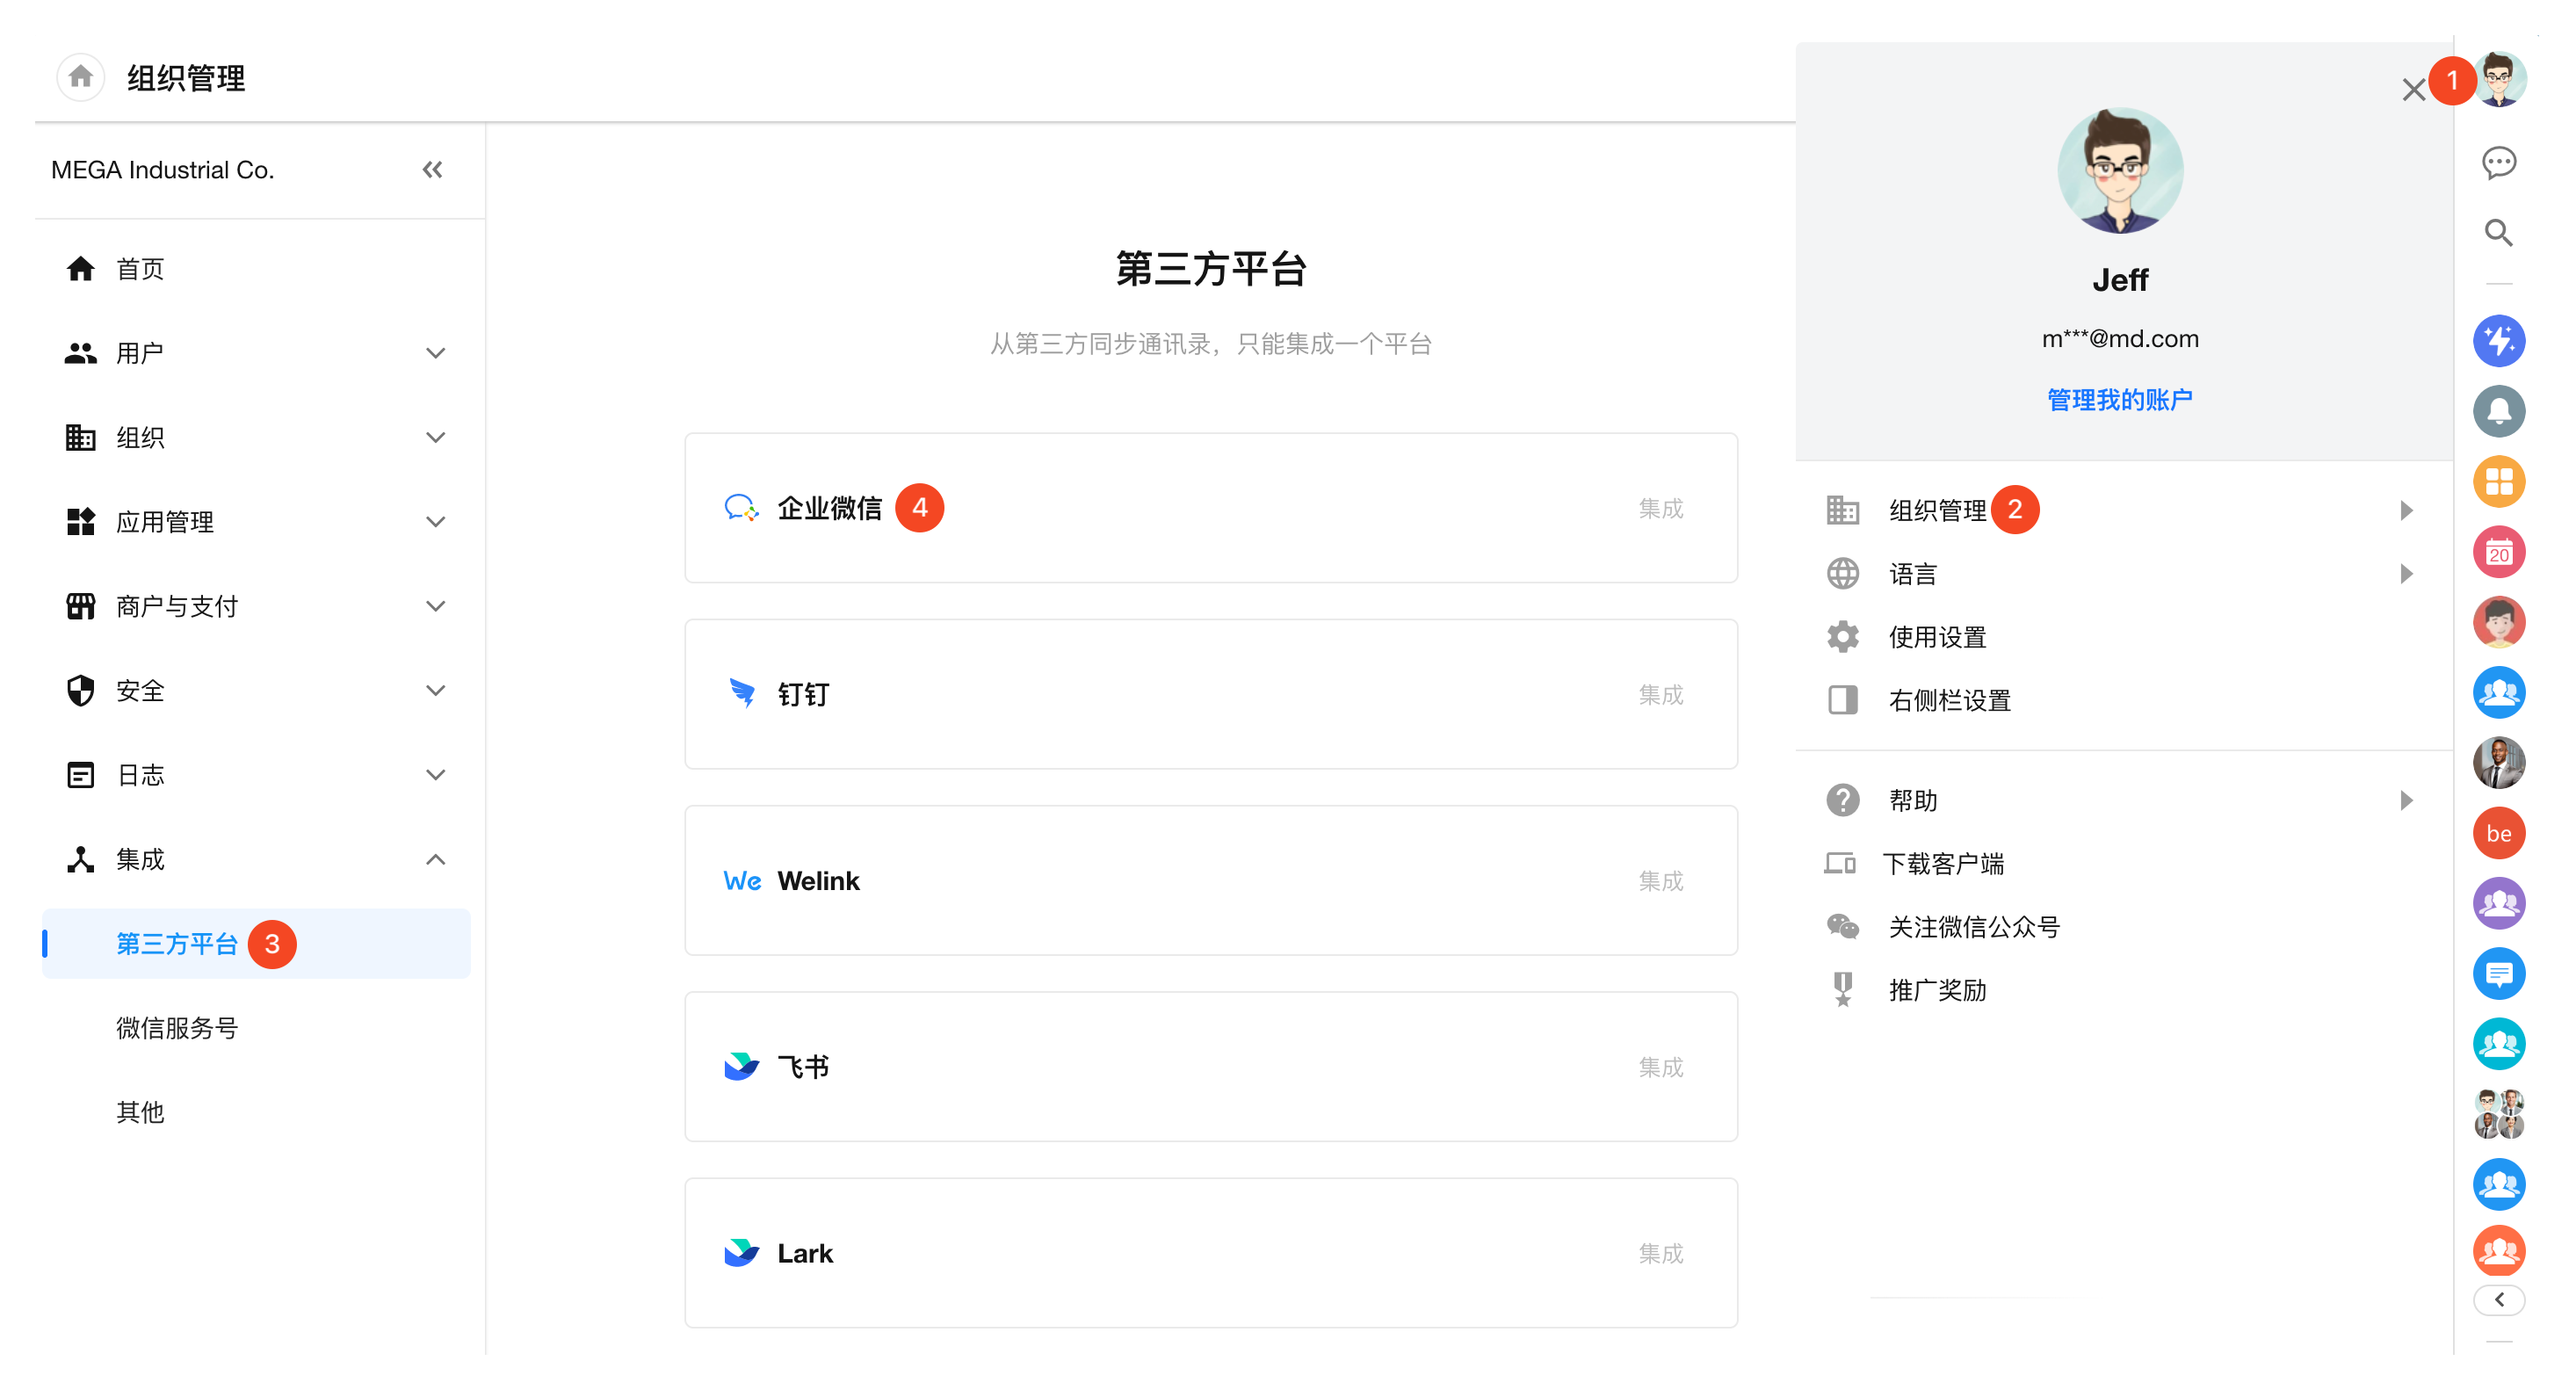Open the orange app grid icon
This screenshot has width=2576, height=1390.
pyautogui.click(x=2498, y=482)
